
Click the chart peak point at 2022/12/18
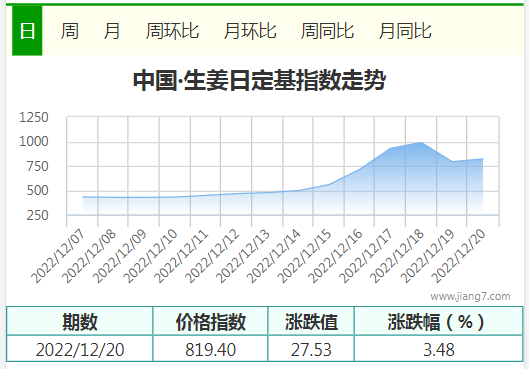pos(421,142)
